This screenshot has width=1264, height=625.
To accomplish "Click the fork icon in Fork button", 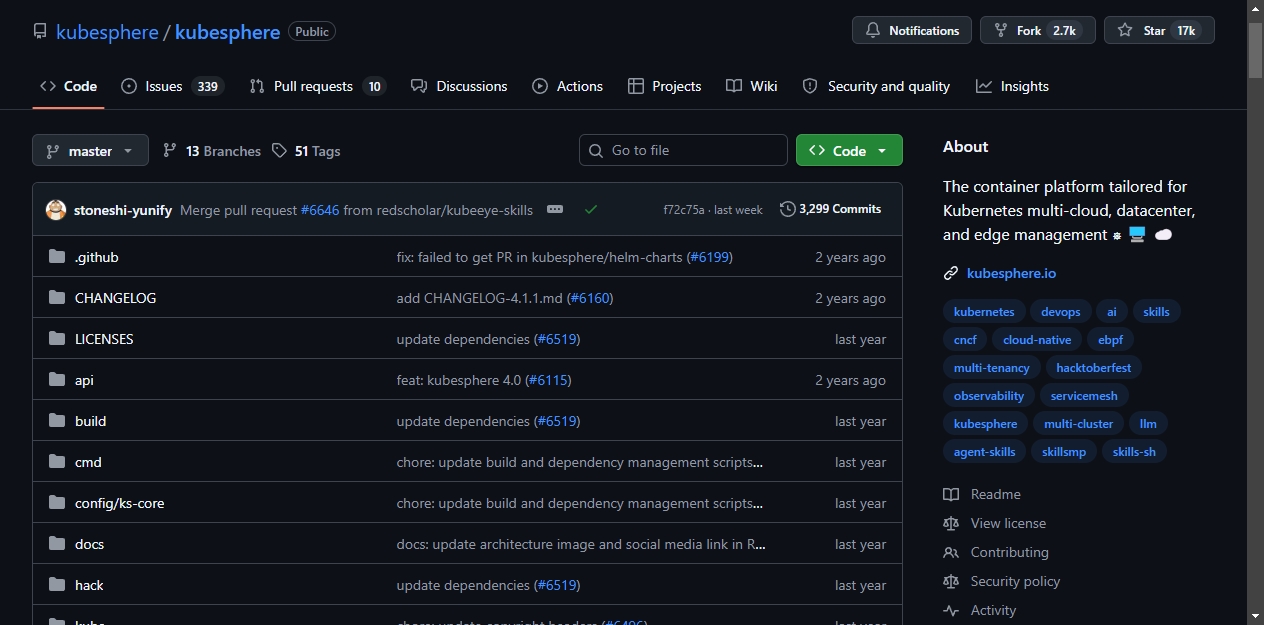I will [1001, 31].
